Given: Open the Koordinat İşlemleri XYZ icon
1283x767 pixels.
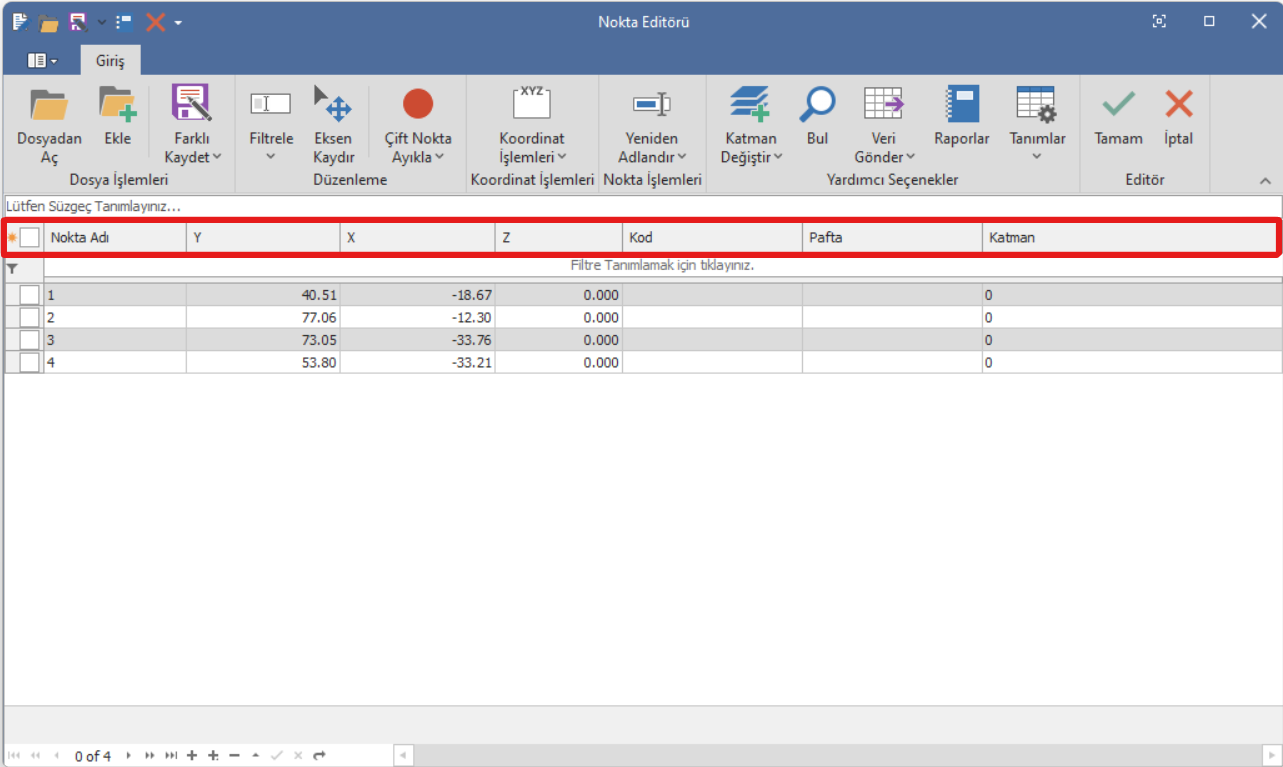Looking at the screenshot, I should pos(532,103).
